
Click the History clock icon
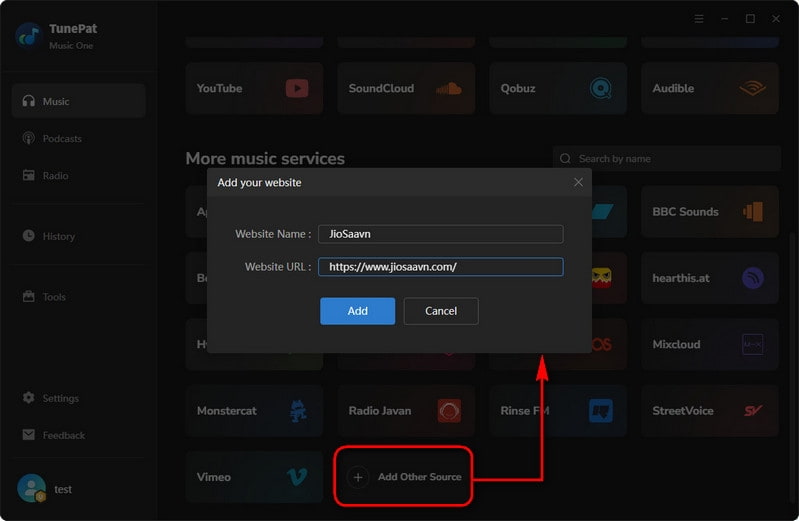(x=29, y=236)
